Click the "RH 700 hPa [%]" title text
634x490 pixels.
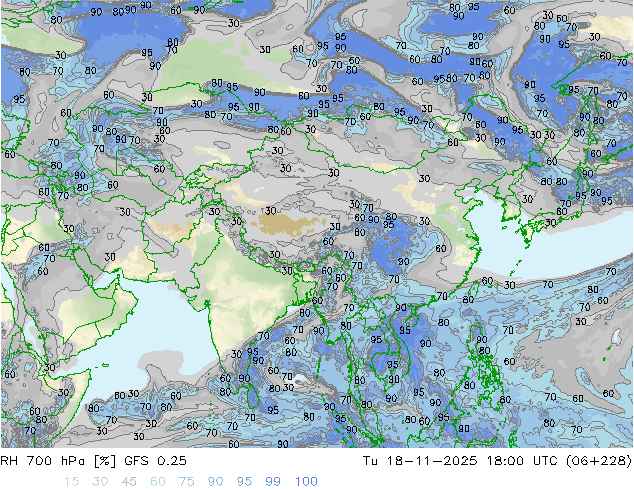click(58, 461)
